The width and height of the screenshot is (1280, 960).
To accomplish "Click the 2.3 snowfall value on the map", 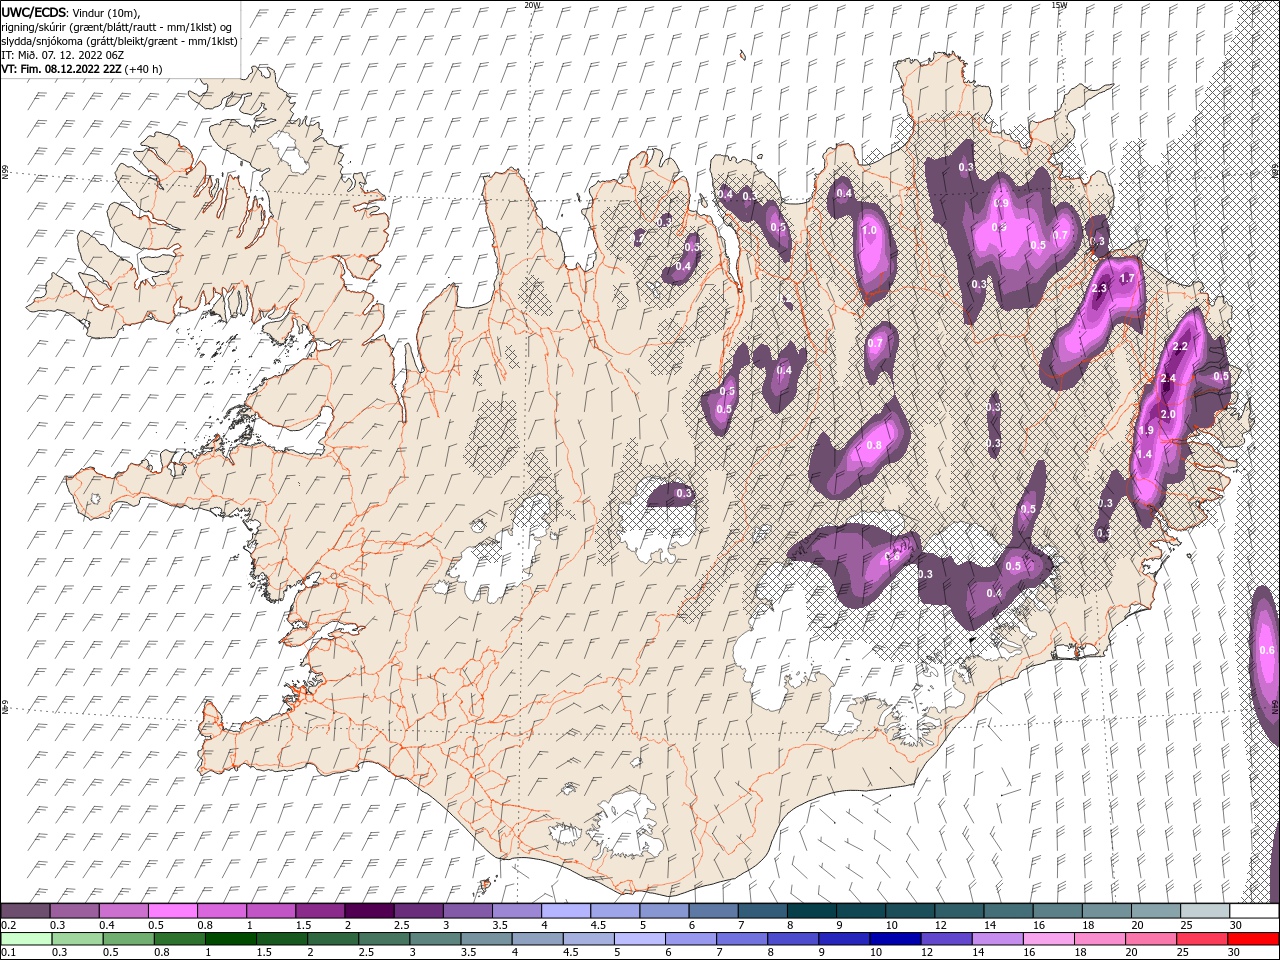I will (x=1100, y=288).
